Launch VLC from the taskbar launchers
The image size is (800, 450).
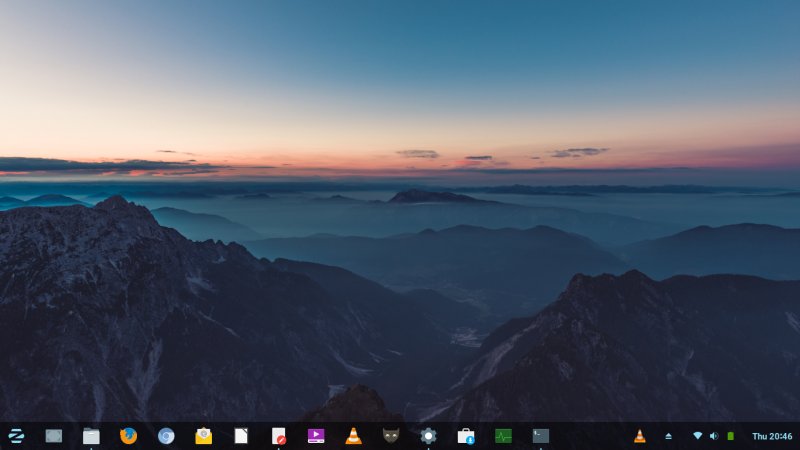353,436
